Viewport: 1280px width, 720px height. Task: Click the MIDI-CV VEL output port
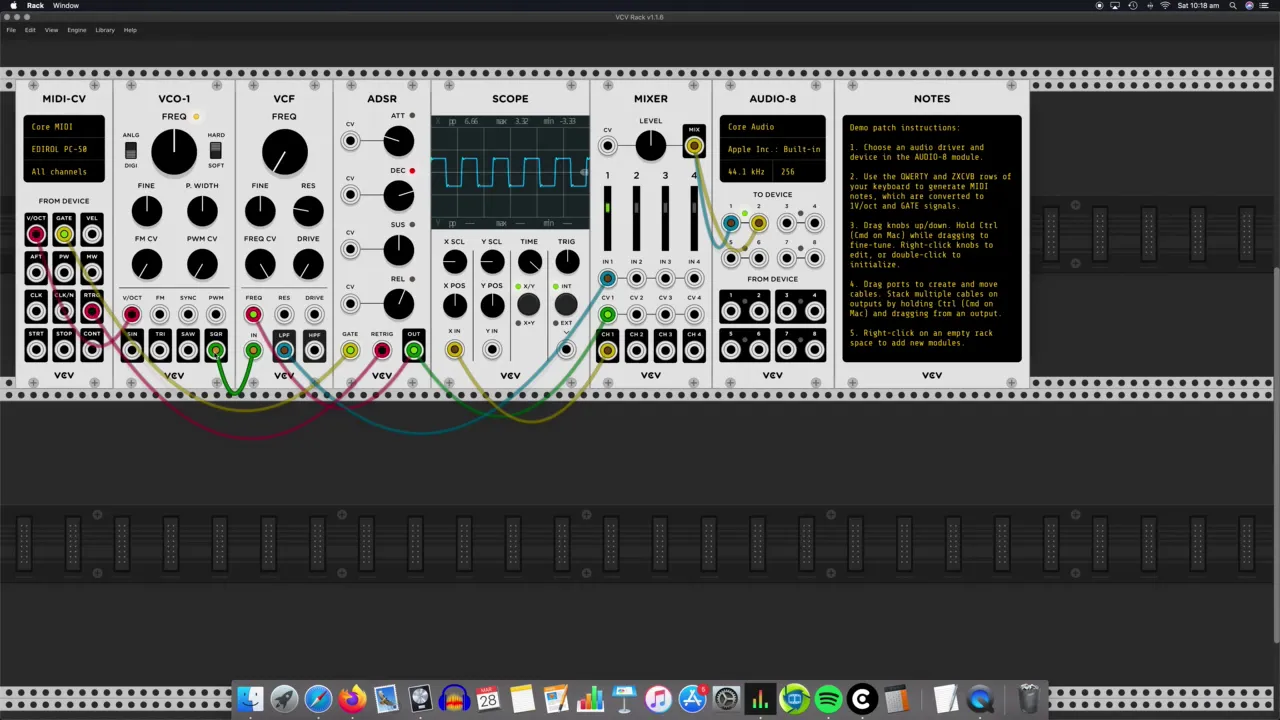point(92,235)
